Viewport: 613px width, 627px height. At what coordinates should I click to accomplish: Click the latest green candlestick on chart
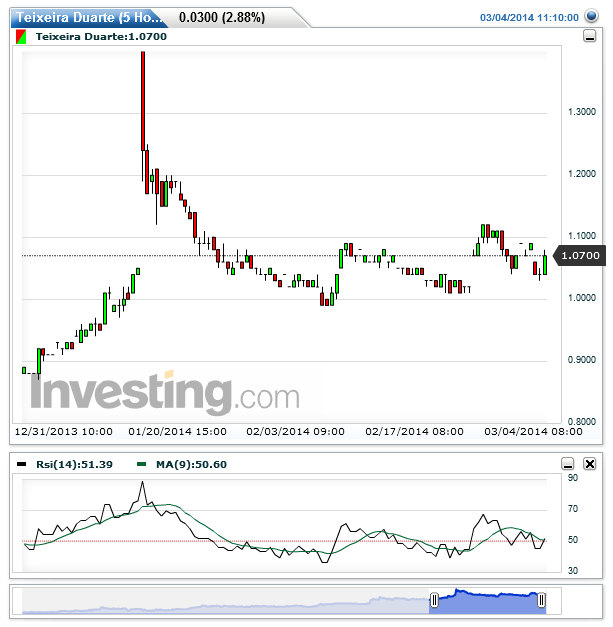point(545,265)
